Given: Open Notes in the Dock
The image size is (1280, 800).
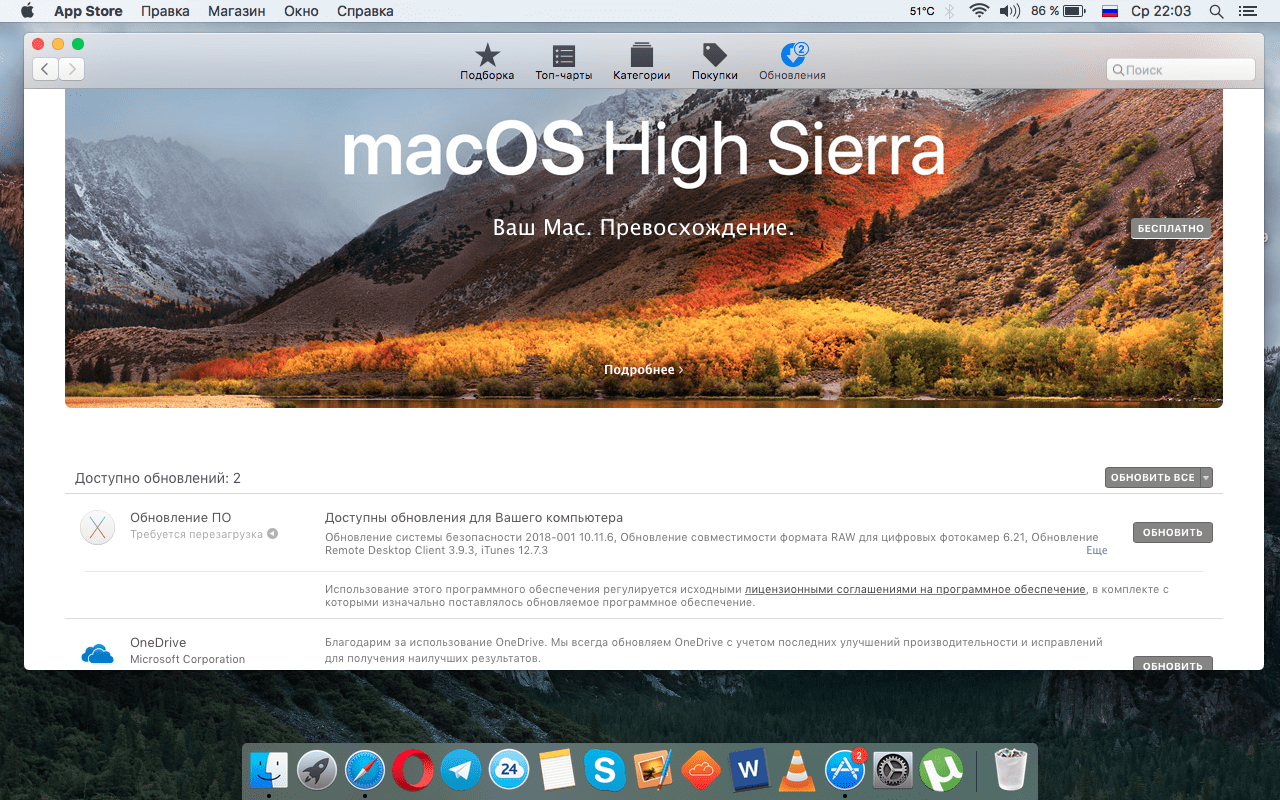Looking at the screenshot, I should [x=557, y=770].
